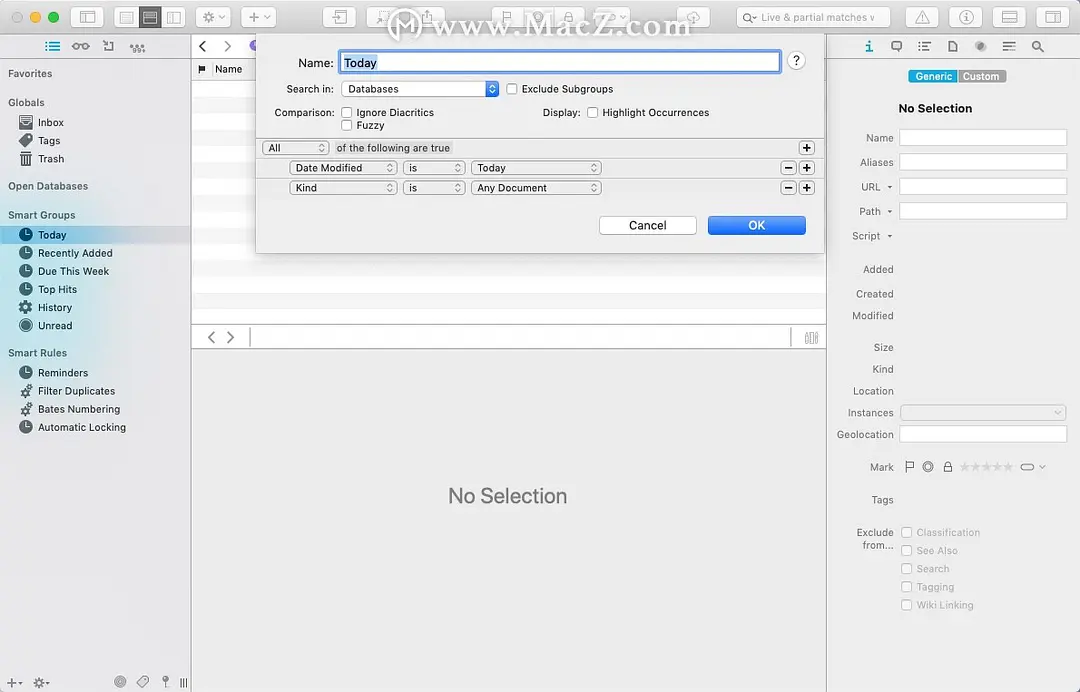Viewport: 1080px width, 692px height.
Task: Click the cloud sync toolbar icon
Action: tap(693, 17)
